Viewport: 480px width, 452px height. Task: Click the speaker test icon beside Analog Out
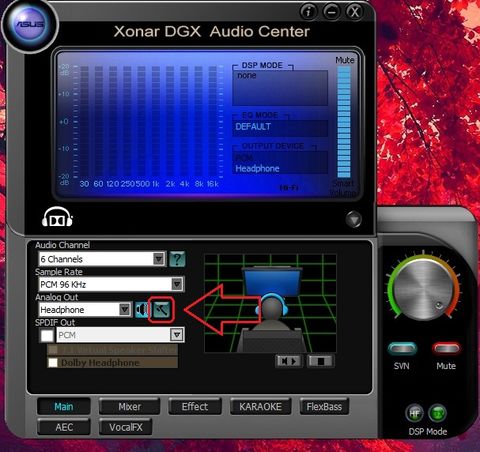point(142,310)
